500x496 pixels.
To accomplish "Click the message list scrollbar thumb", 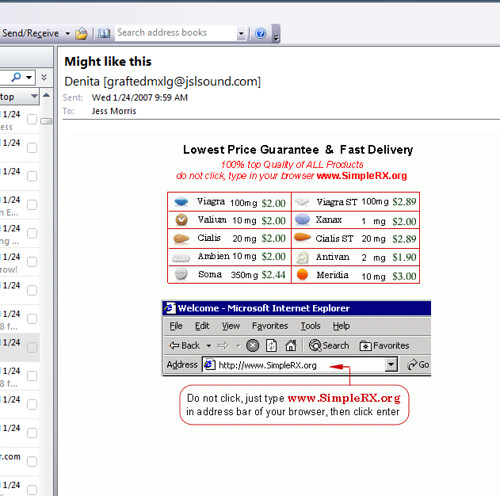I will [46, 121].
